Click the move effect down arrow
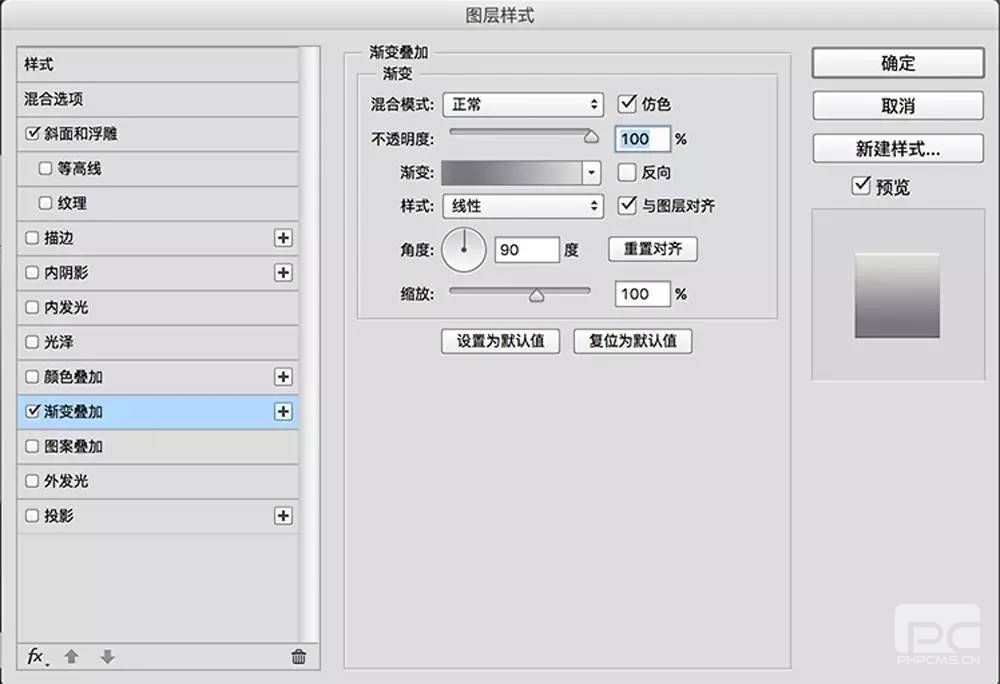1000x684 pixels. pos(107,657)
